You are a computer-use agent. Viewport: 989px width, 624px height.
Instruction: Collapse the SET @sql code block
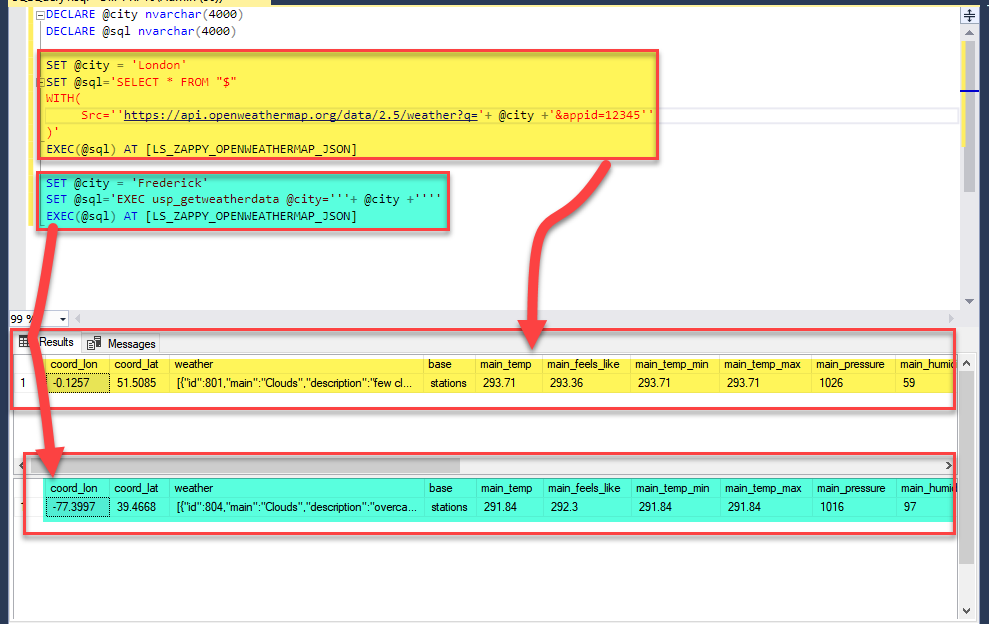pyautogui.click(x=41, y=82)
